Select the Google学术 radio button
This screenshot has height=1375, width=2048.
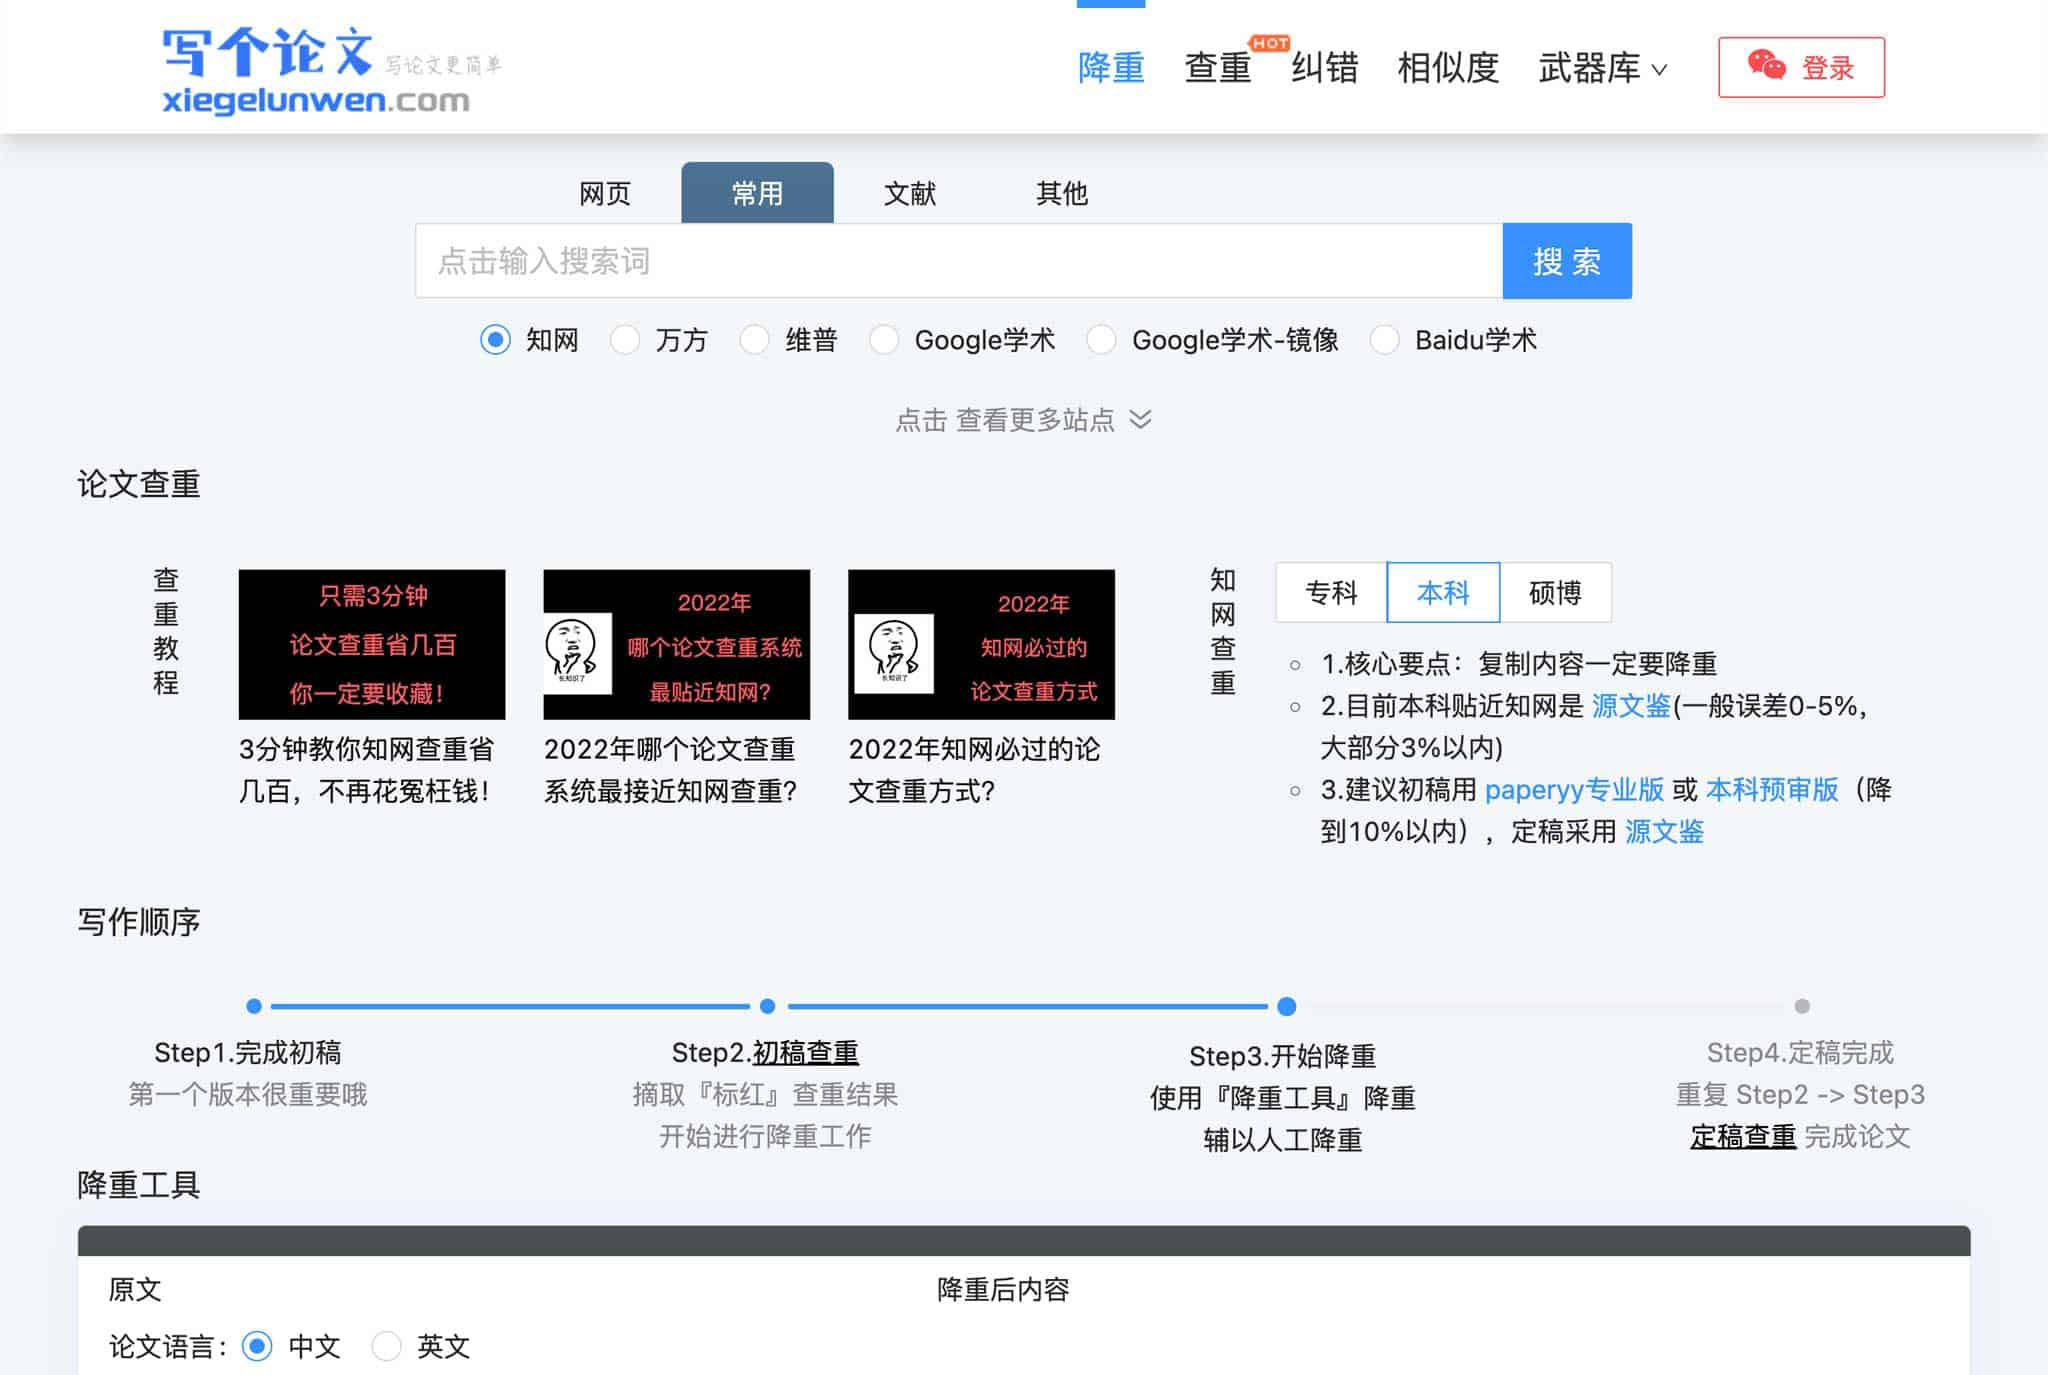(x=884, y=340)
